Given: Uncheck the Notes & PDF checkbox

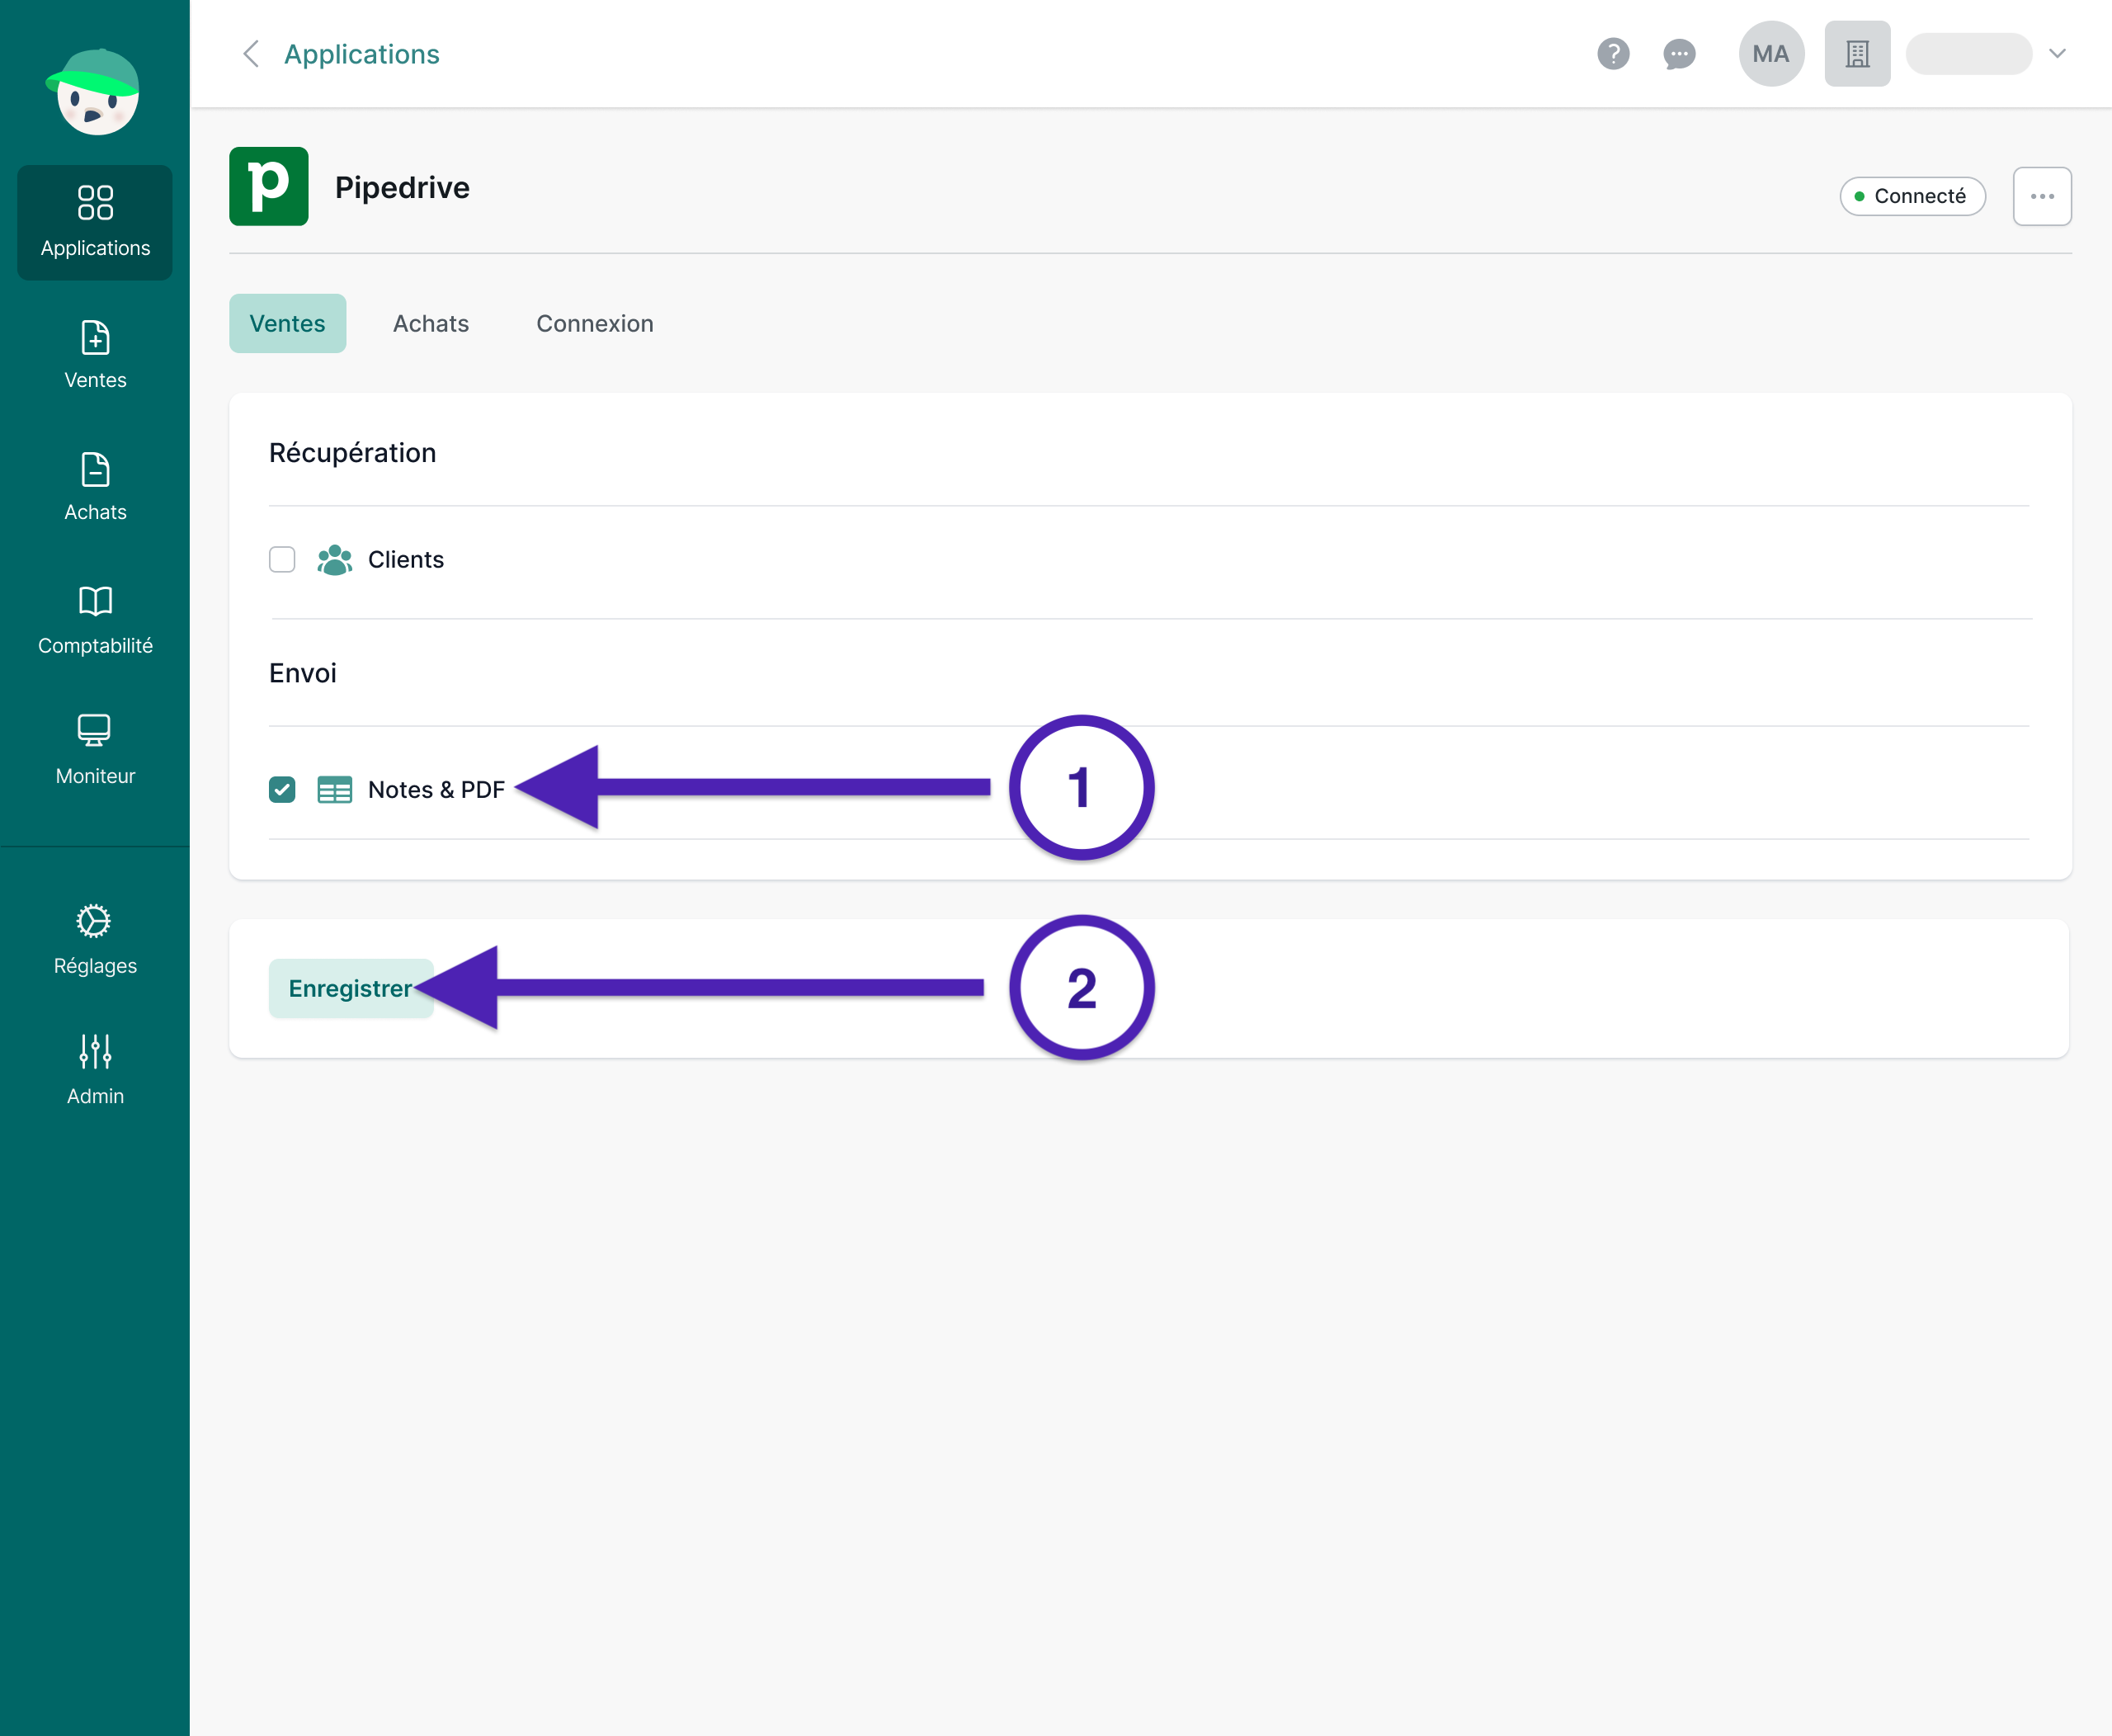Looking at the screenshot, I should pos(282,790).
